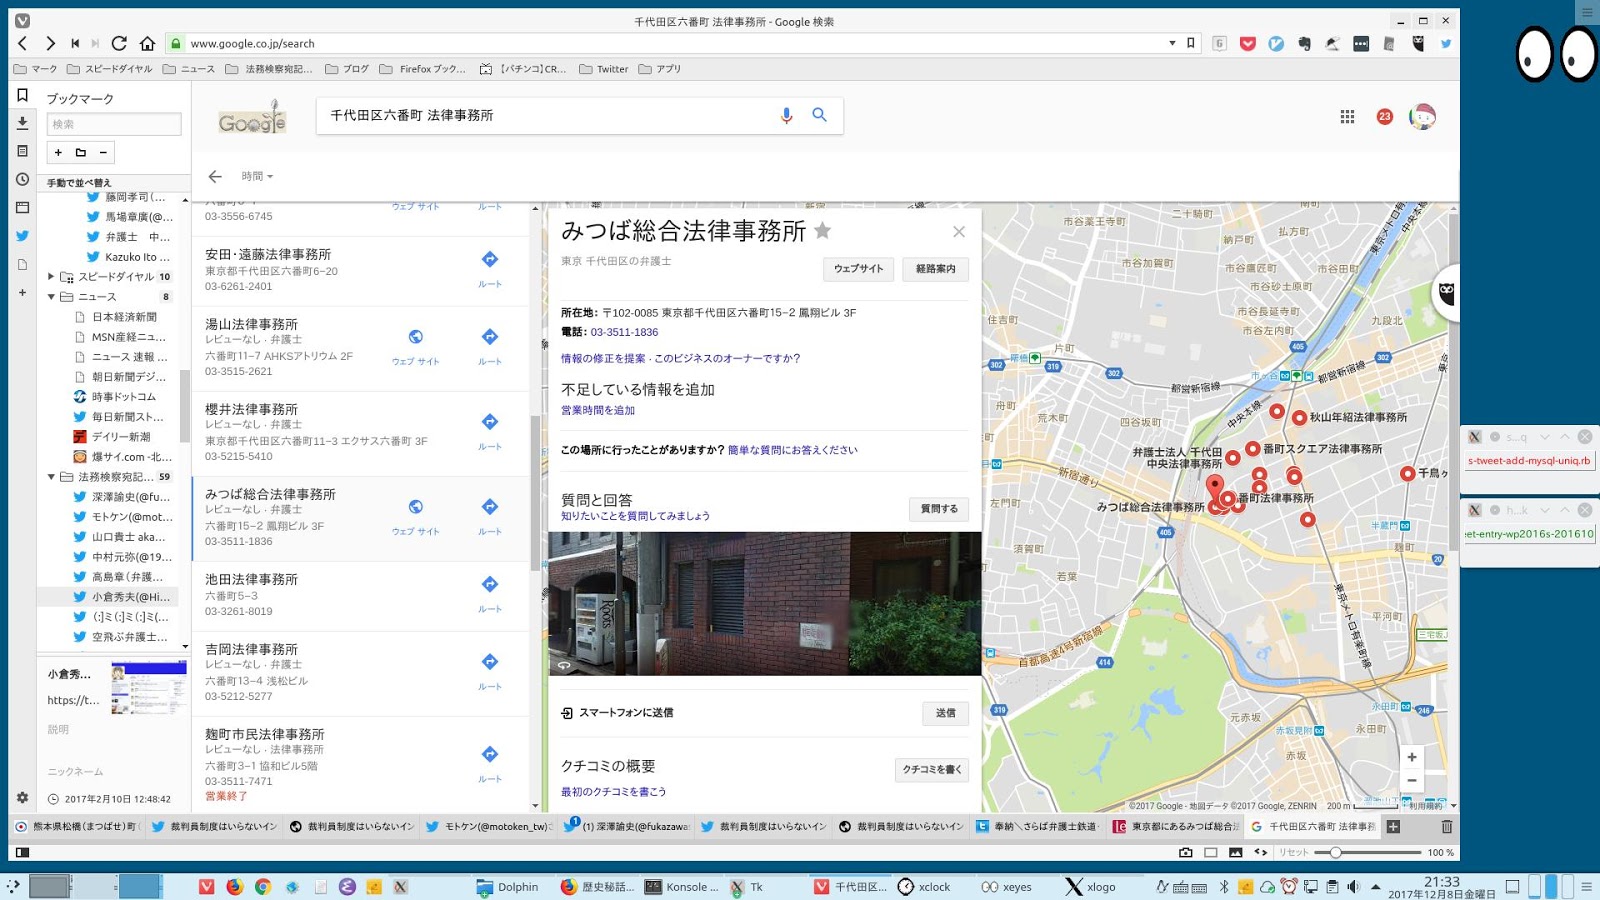The image size is (1600, 900).
Task: Start Google voice search microphone
Action: [x=786, y=115]
